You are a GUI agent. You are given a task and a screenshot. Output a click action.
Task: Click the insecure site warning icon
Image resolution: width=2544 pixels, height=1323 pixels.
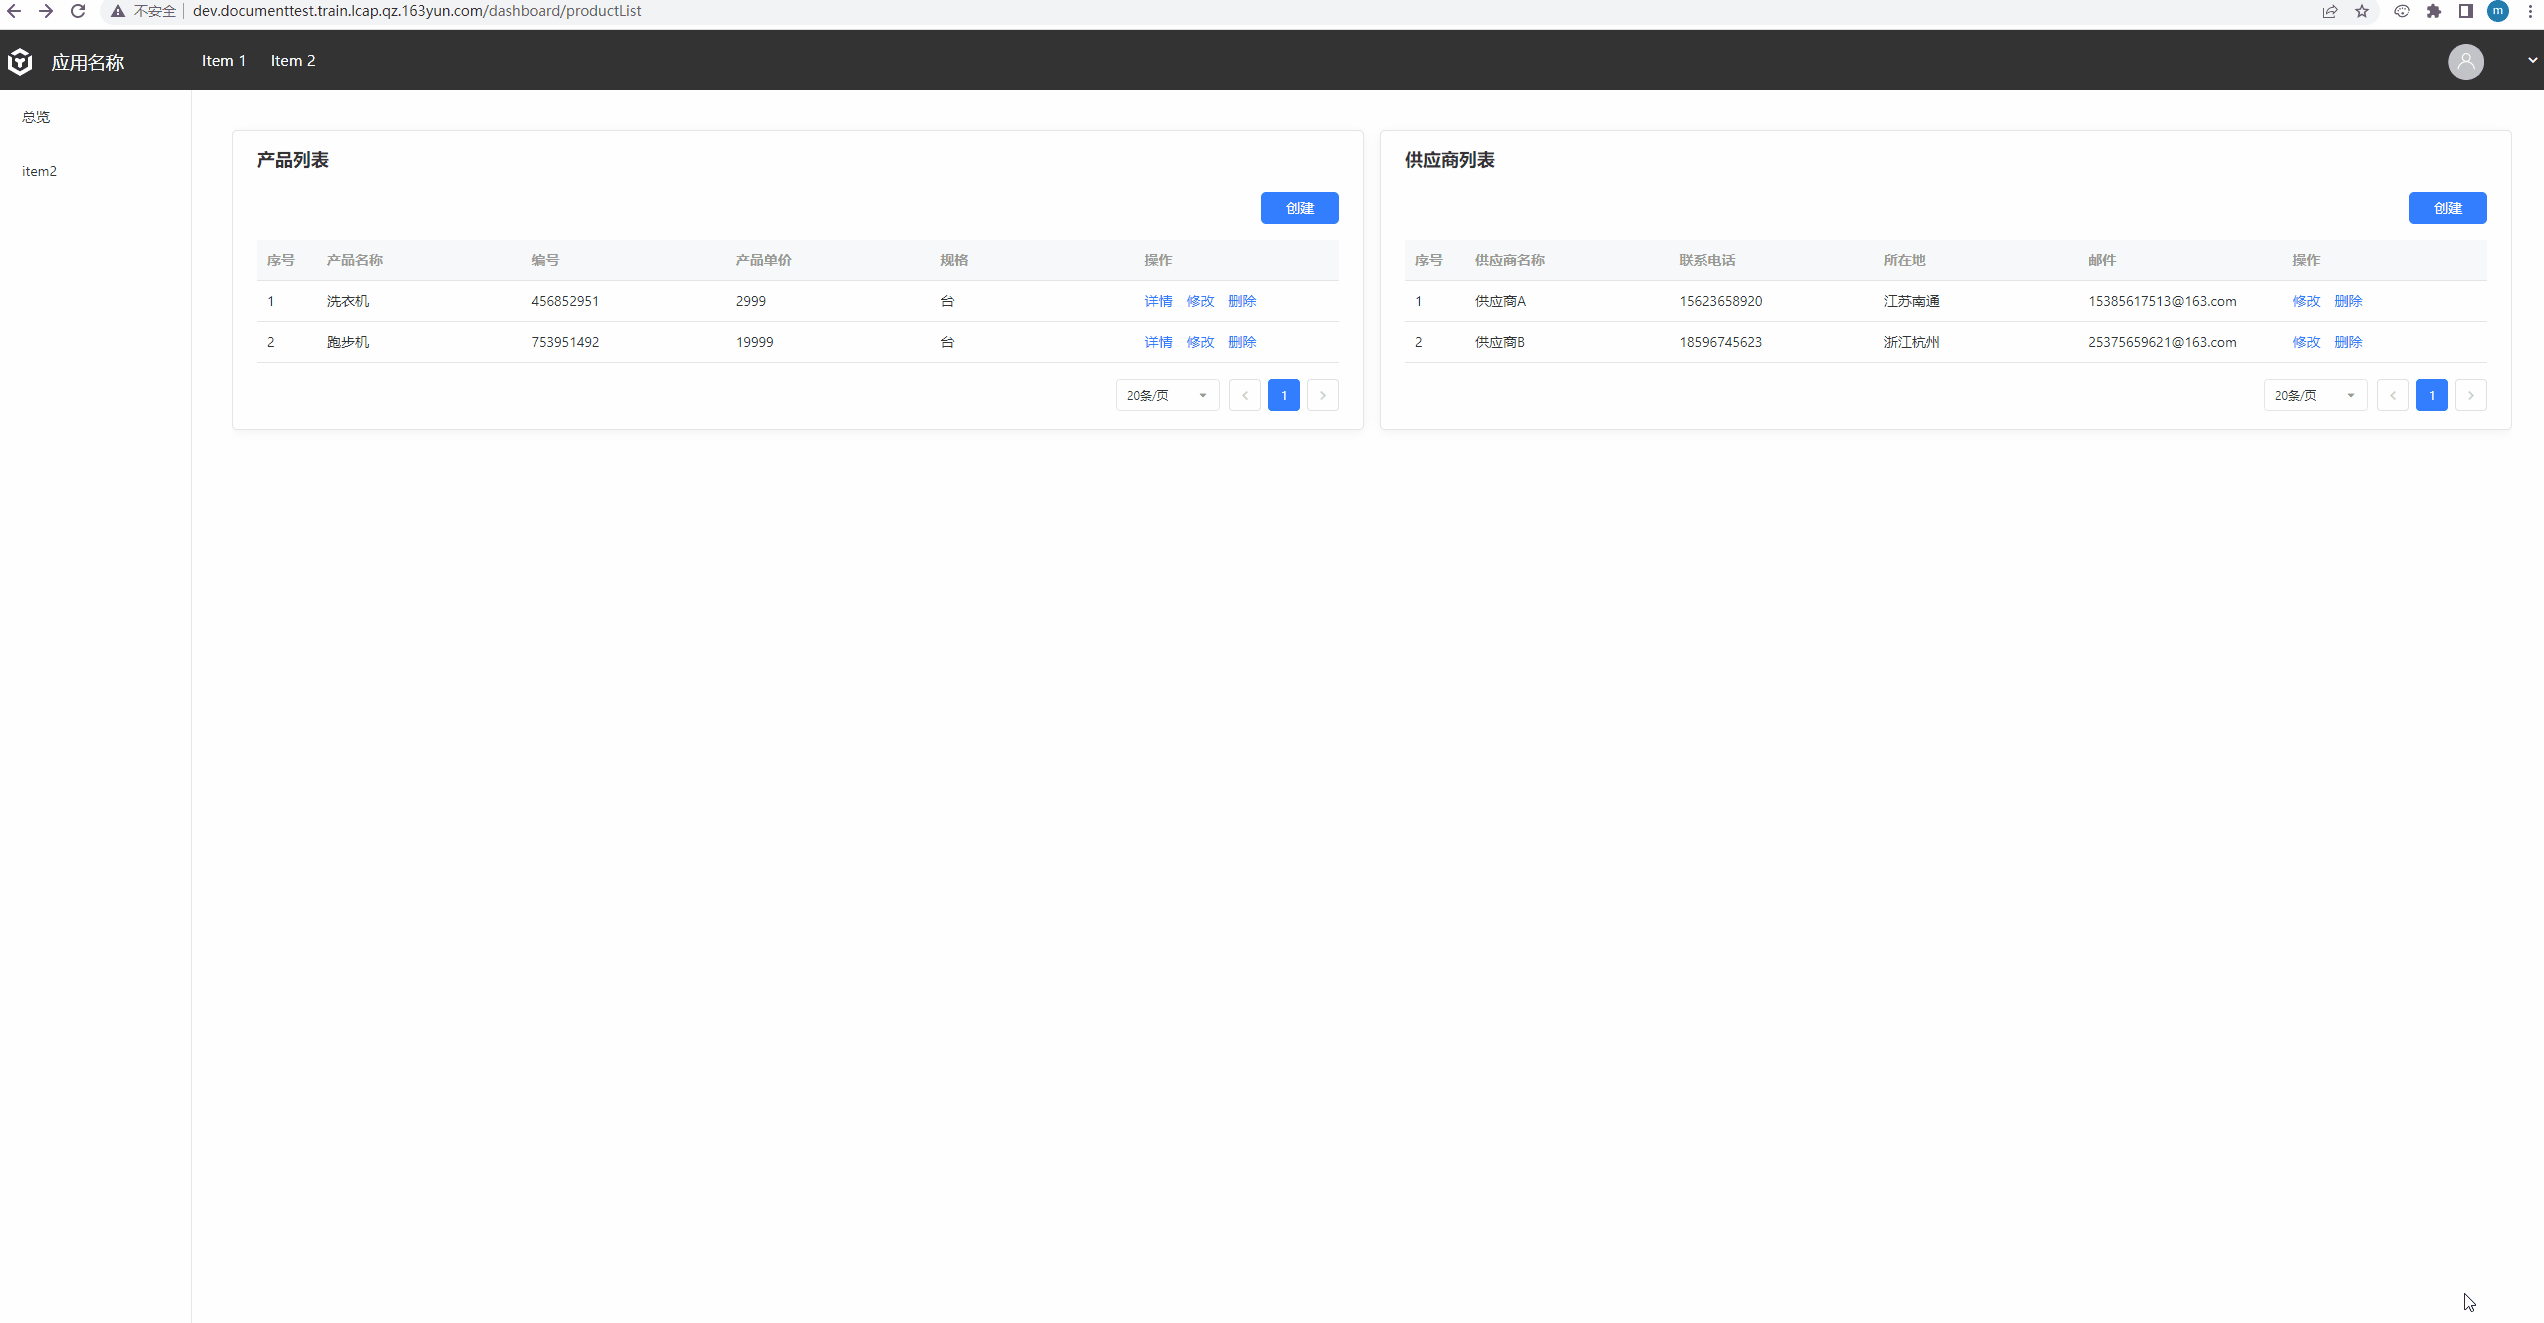coord(118,11)
